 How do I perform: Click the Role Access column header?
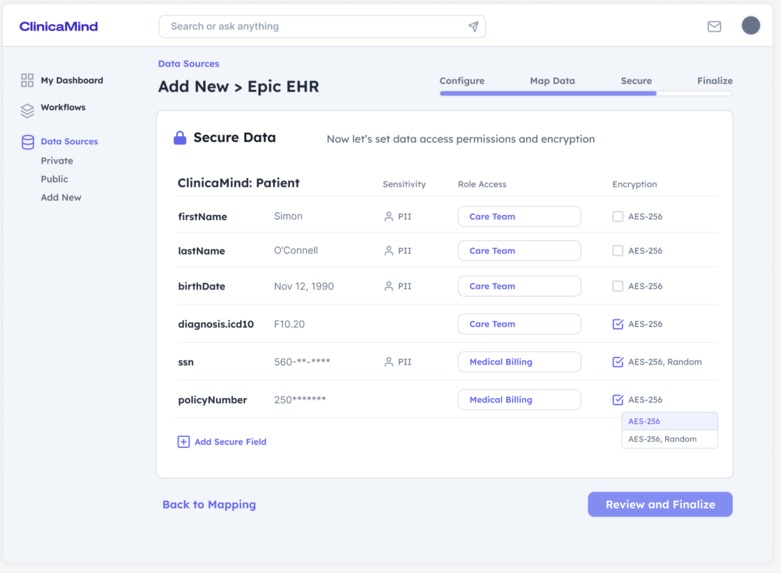coord(482,184)
